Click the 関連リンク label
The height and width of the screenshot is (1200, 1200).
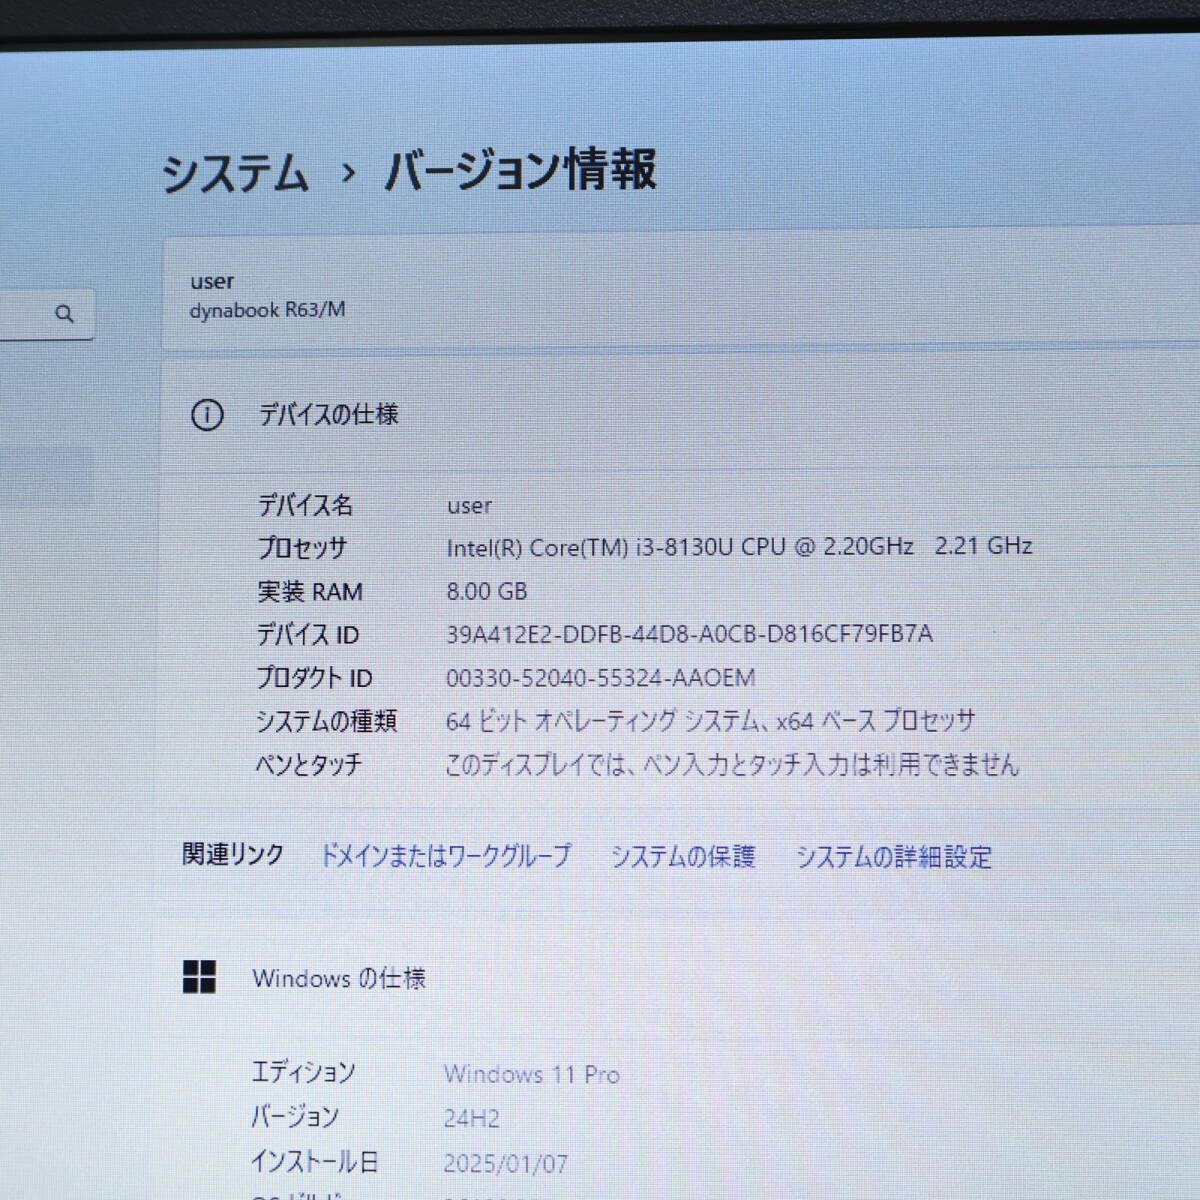coord(233,854)
